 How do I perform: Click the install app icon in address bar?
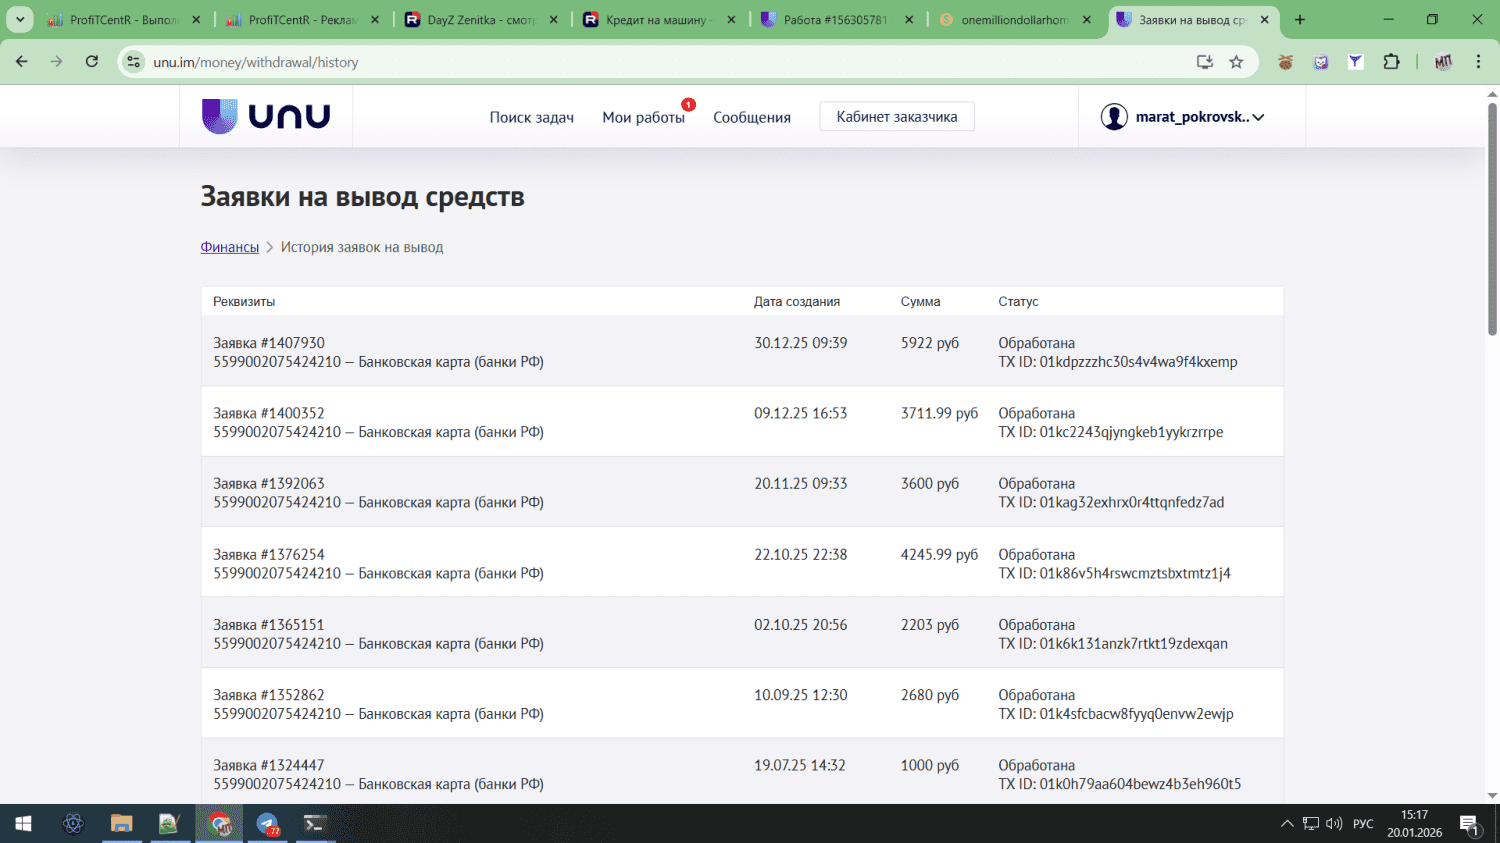(1204, 62)
